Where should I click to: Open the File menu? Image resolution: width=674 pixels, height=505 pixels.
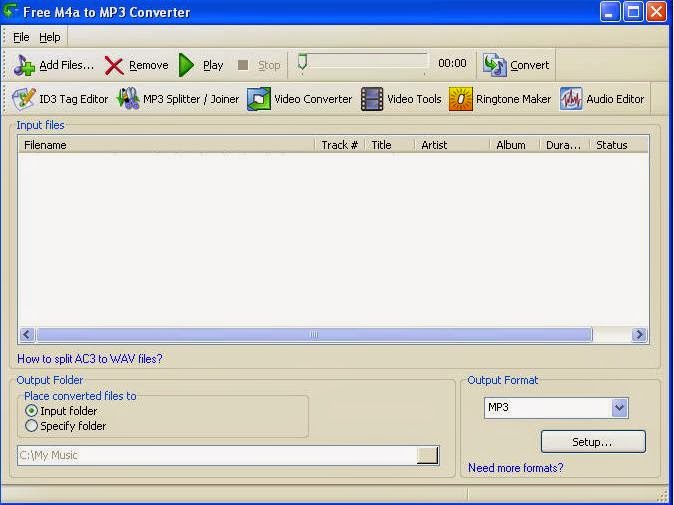pos(21,37)
